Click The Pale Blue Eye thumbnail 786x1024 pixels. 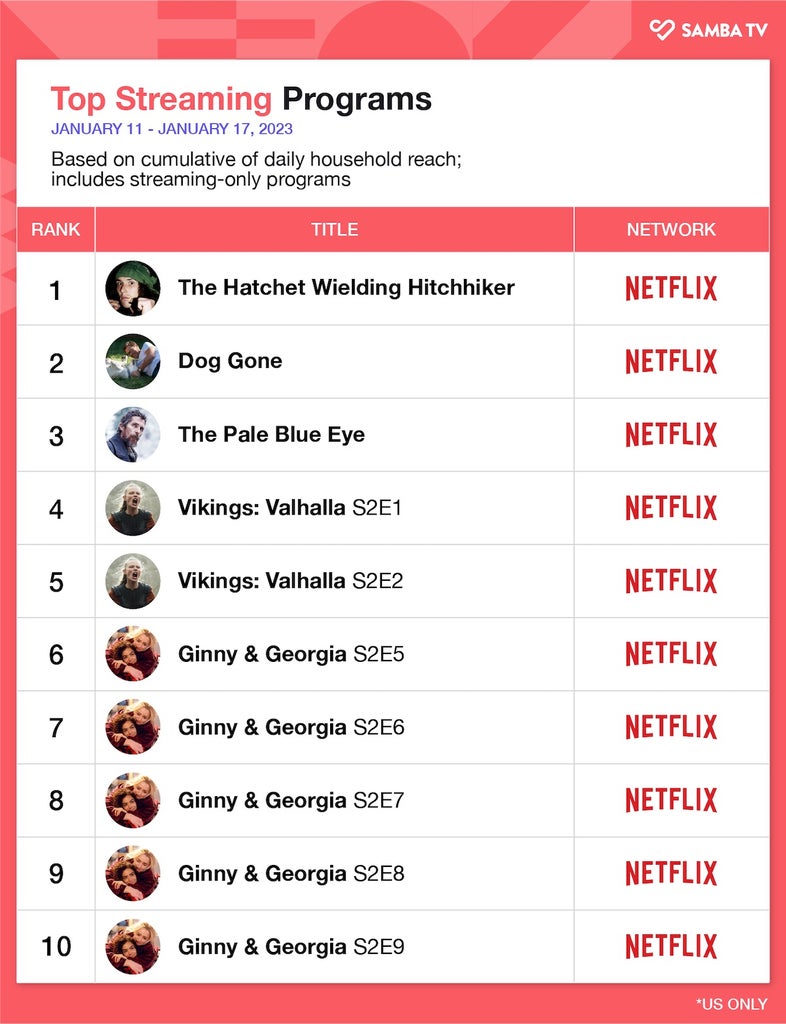pyautogui.click(x=133, y=434)
